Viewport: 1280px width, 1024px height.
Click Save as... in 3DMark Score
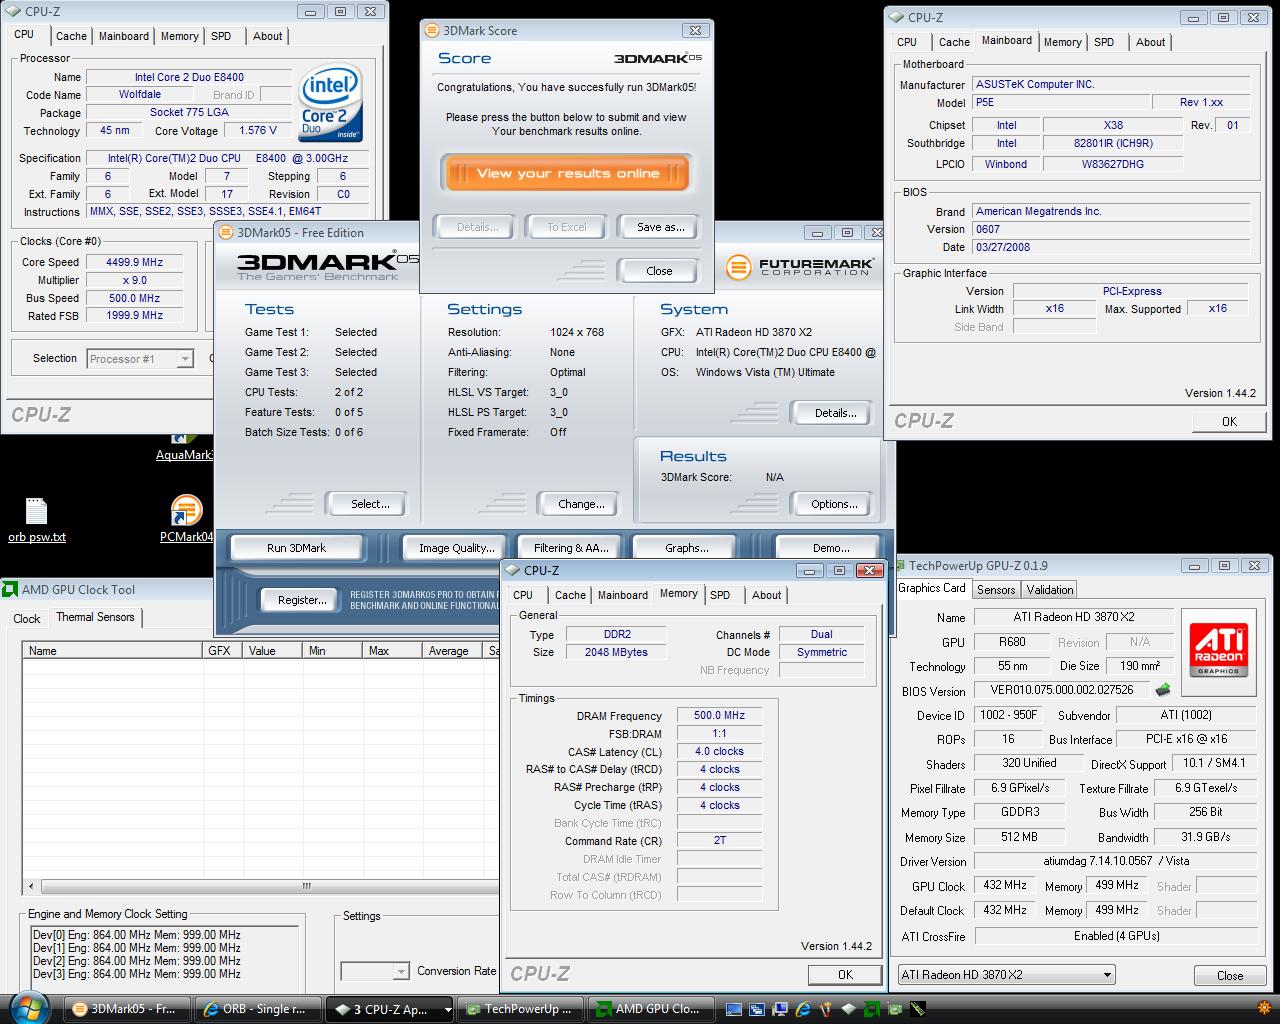pyautogui.click(x=660, y=227)
